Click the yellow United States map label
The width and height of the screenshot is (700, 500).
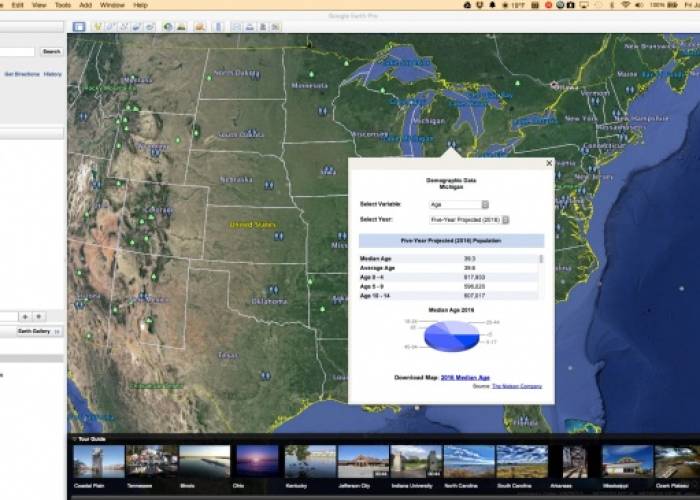(x=253, y=225)
